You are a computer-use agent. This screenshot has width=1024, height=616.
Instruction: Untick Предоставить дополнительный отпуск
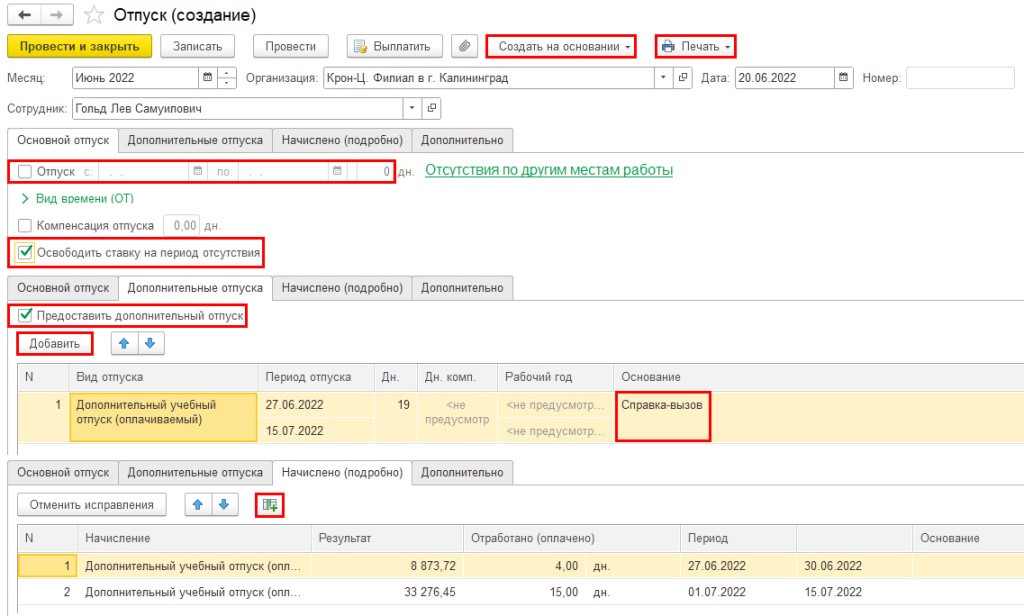tap(25, 316)
